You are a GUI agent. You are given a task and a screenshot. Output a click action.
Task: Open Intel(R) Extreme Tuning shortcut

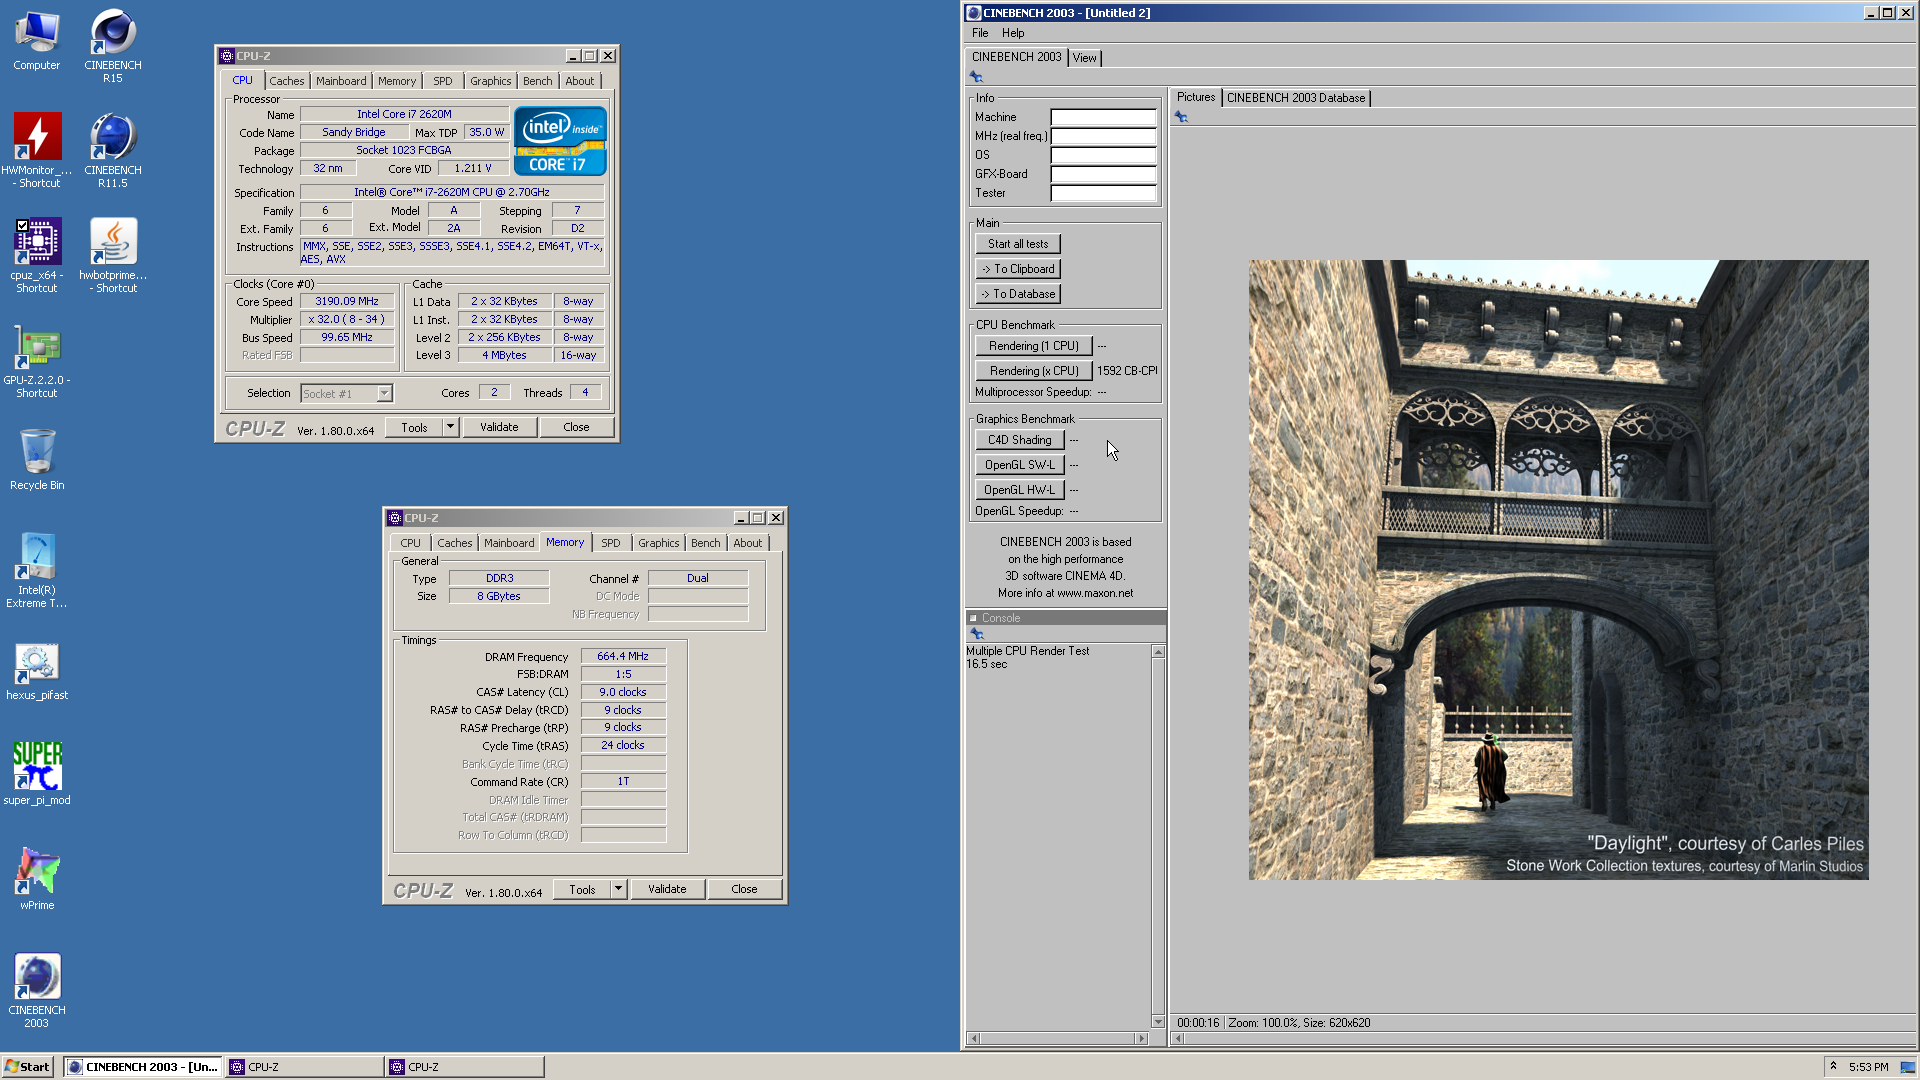pos(37,570)
